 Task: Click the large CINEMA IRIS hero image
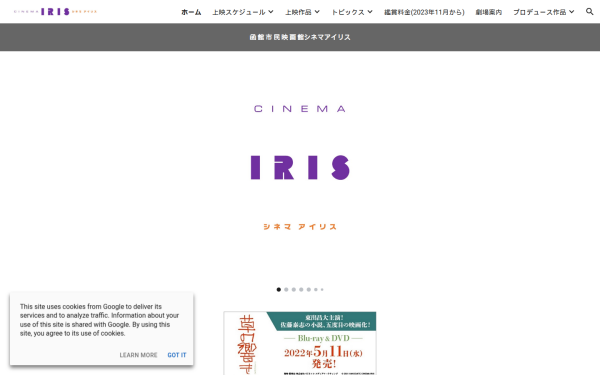click(300, 168)
